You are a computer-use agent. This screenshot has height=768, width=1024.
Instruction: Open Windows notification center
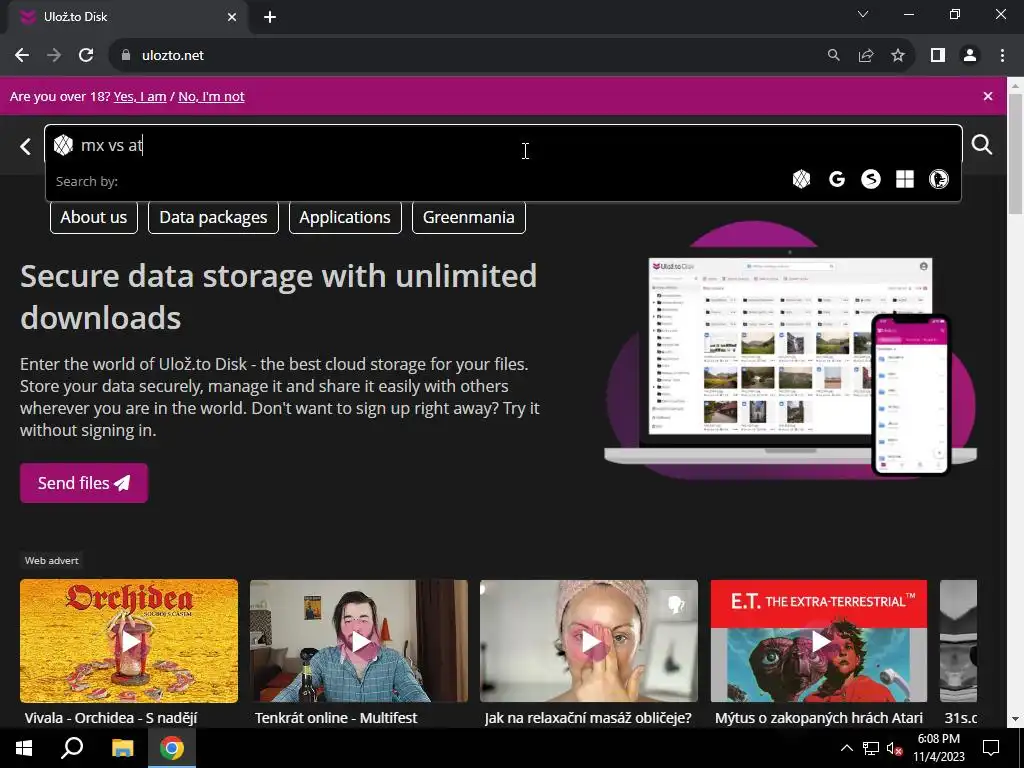pyautogui.click(x=991, y=748)
